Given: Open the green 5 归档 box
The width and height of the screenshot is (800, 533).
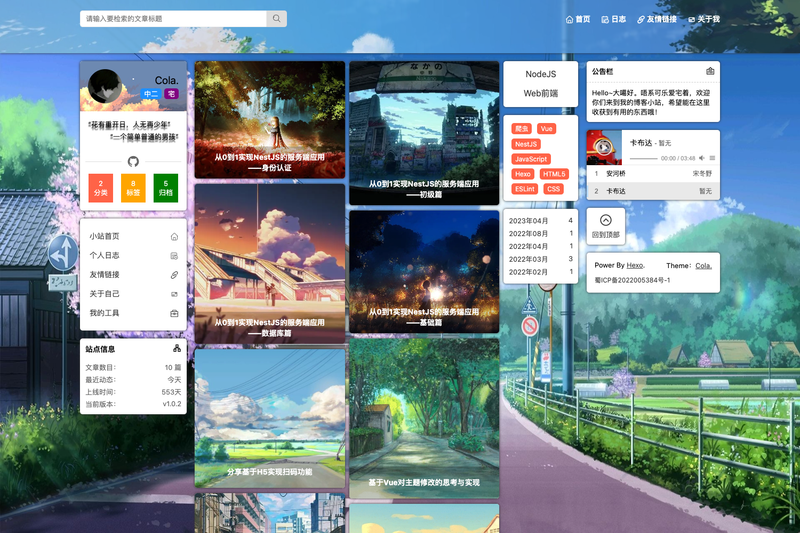Looking at the screenshot, I should (x=166, y=188).
